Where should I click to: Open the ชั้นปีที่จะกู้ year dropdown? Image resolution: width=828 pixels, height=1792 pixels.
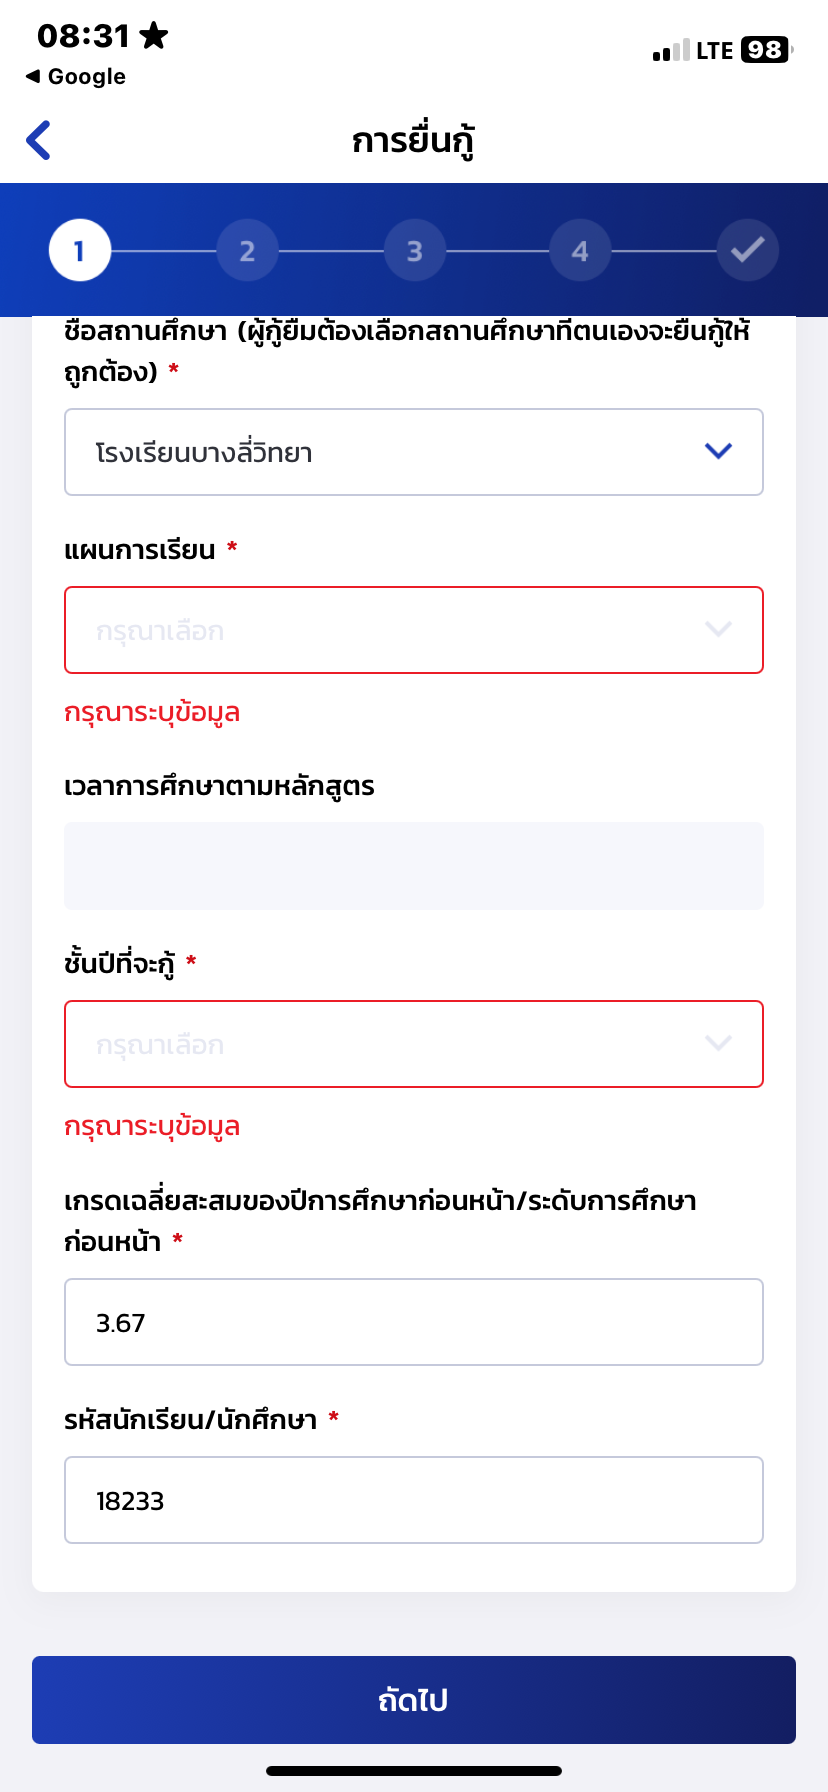tap(414, 1044)
